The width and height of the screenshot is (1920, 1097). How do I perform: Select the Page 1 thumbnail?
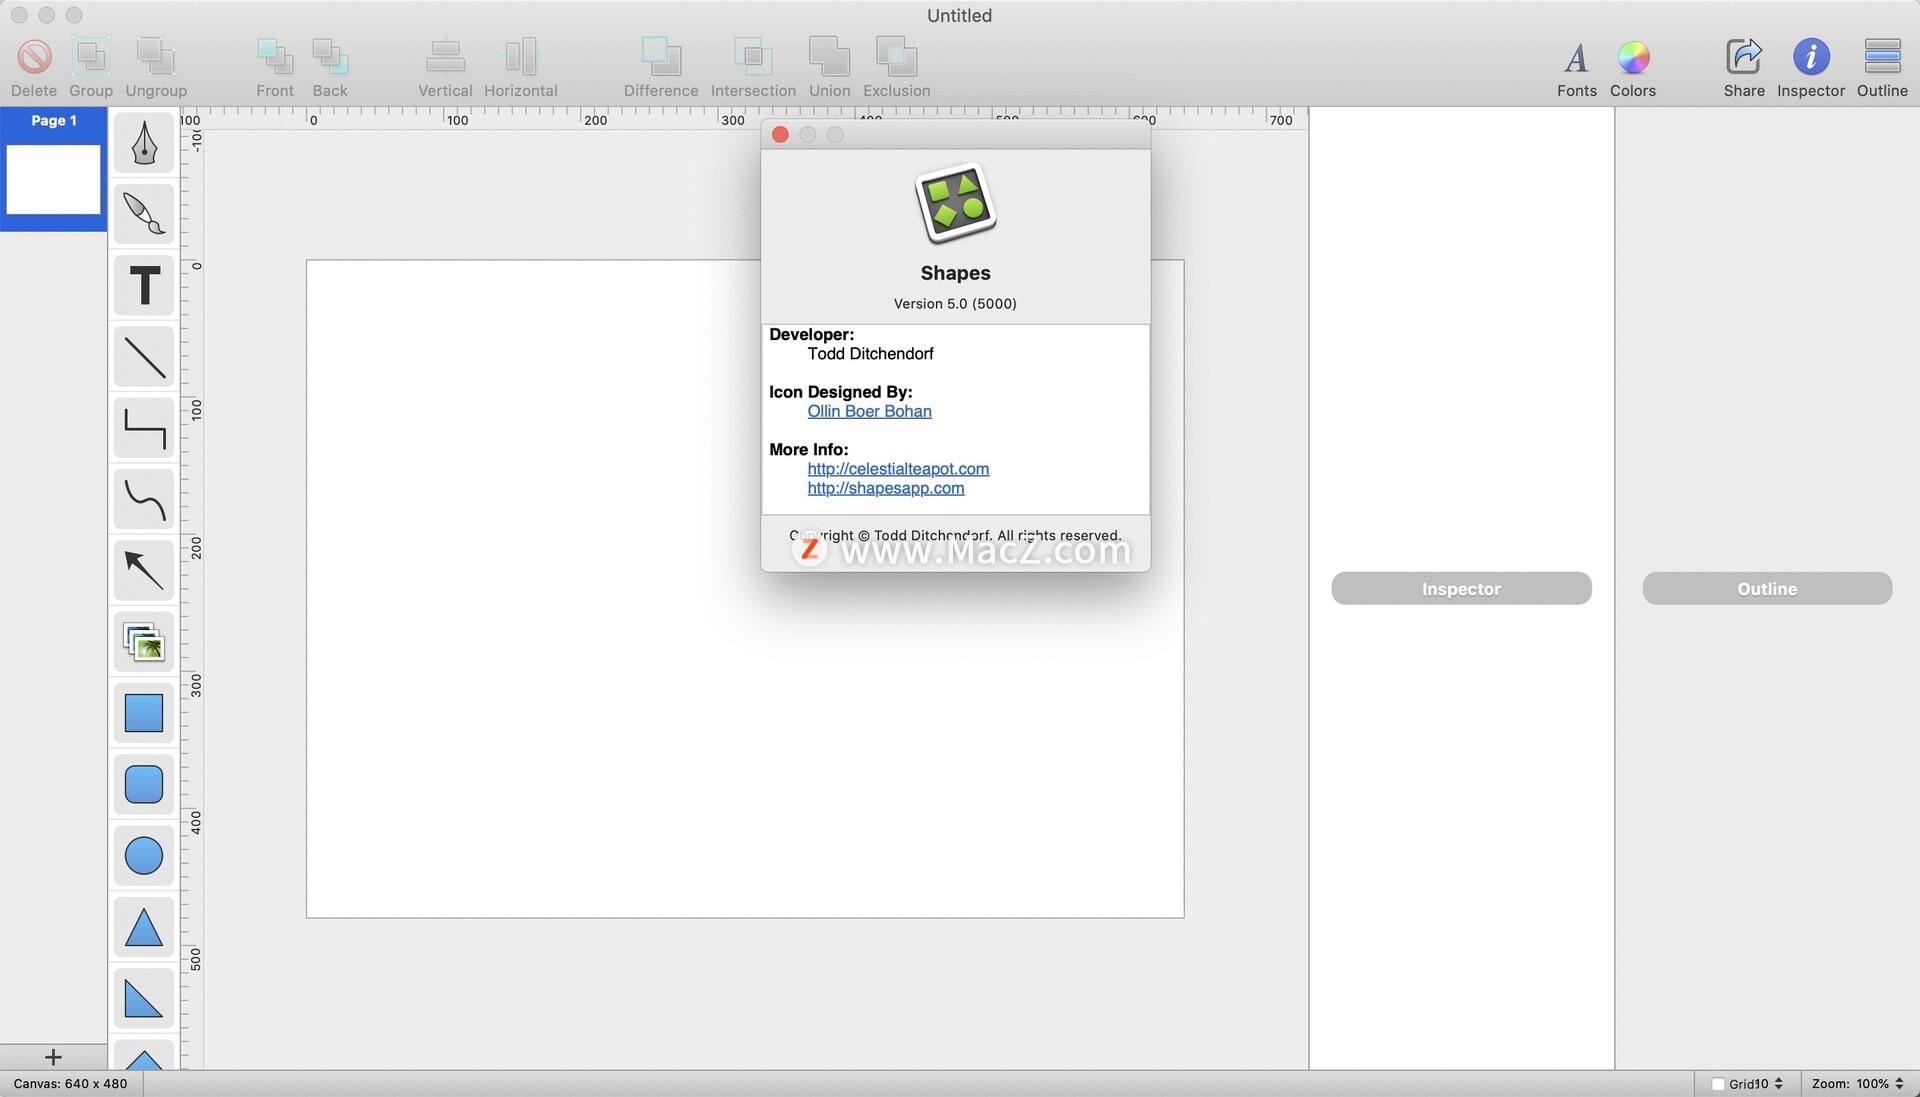point(54,179)
